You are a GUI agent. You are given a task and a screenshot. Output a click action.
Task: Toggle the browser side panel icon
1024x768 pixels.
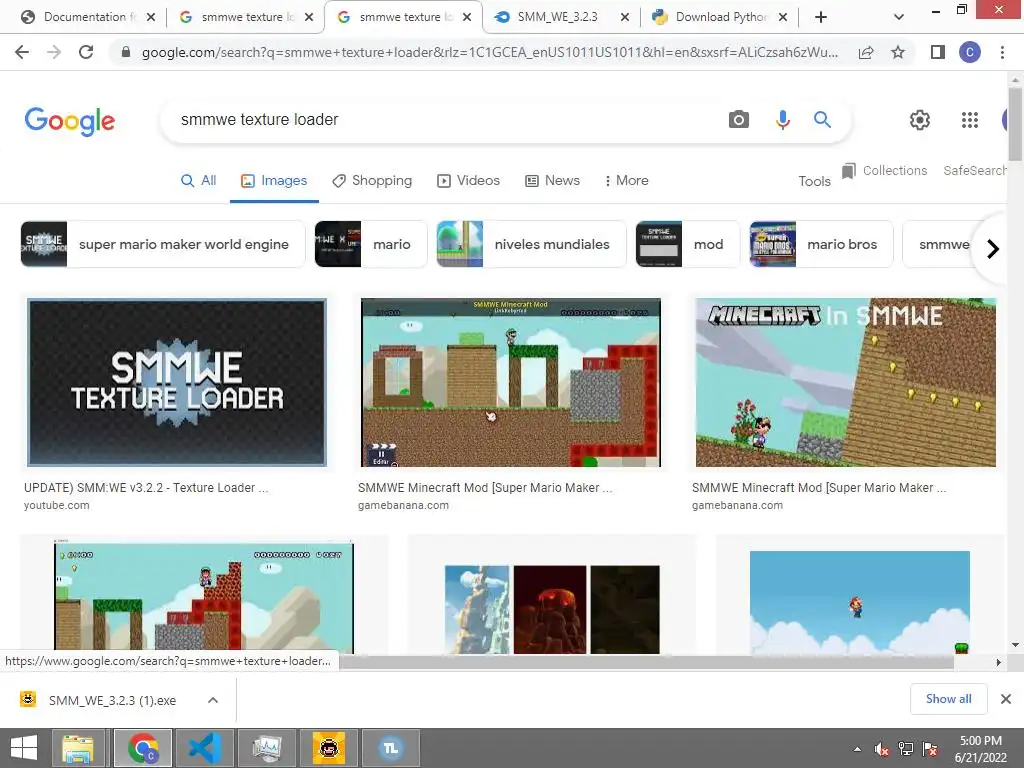938,52
